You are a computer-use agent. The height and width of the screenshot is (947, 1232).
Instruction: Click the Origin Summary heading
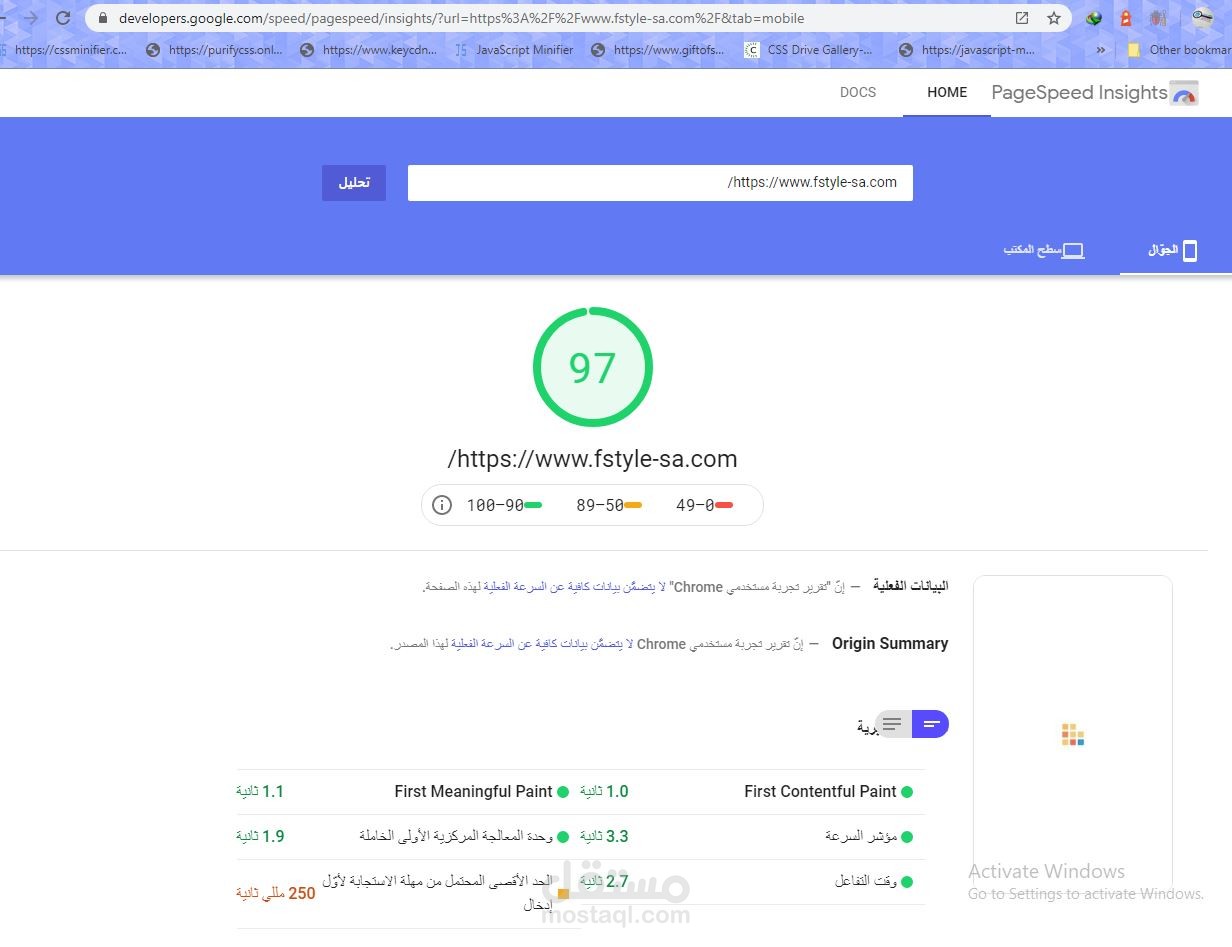[x=890, y=644]
